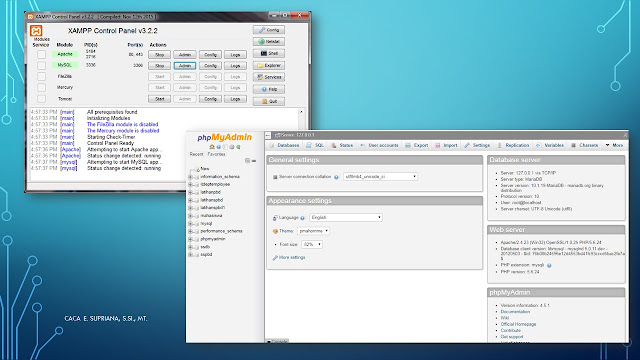Click the New database icon in tree
The image size is (640, 360).
pos(198,169)
